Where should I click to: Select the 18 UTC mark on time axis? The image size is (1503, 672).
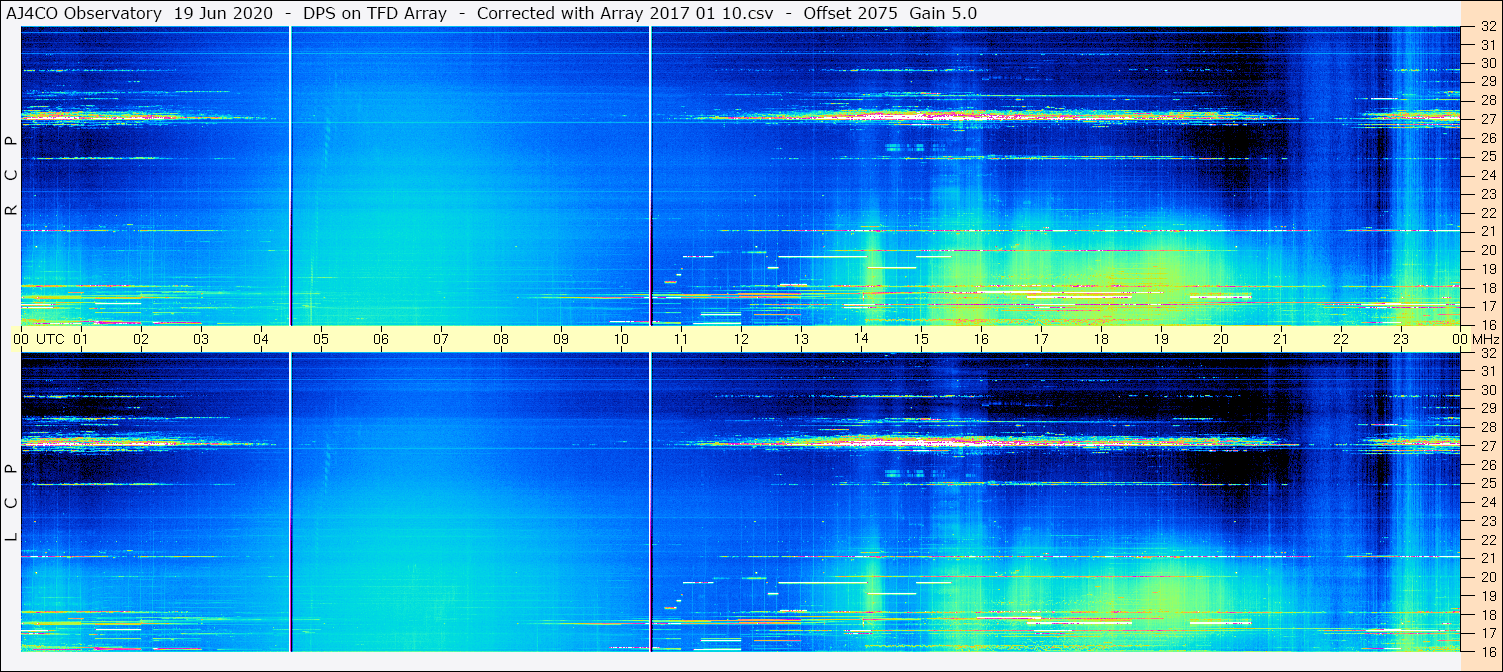pyautogui.click(x=1101, y=339)
